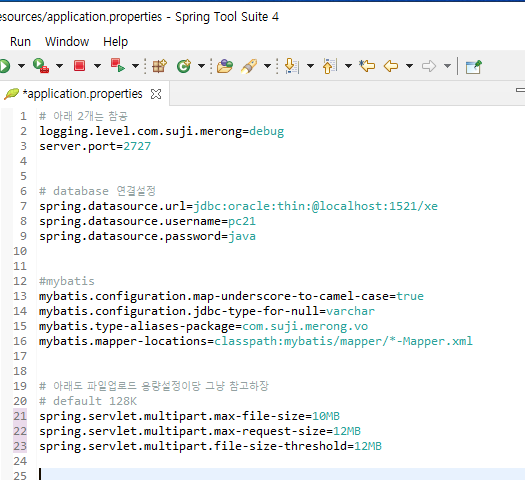
Task: Click the Forward navigation arrow
Action: (x=429, y=66)
